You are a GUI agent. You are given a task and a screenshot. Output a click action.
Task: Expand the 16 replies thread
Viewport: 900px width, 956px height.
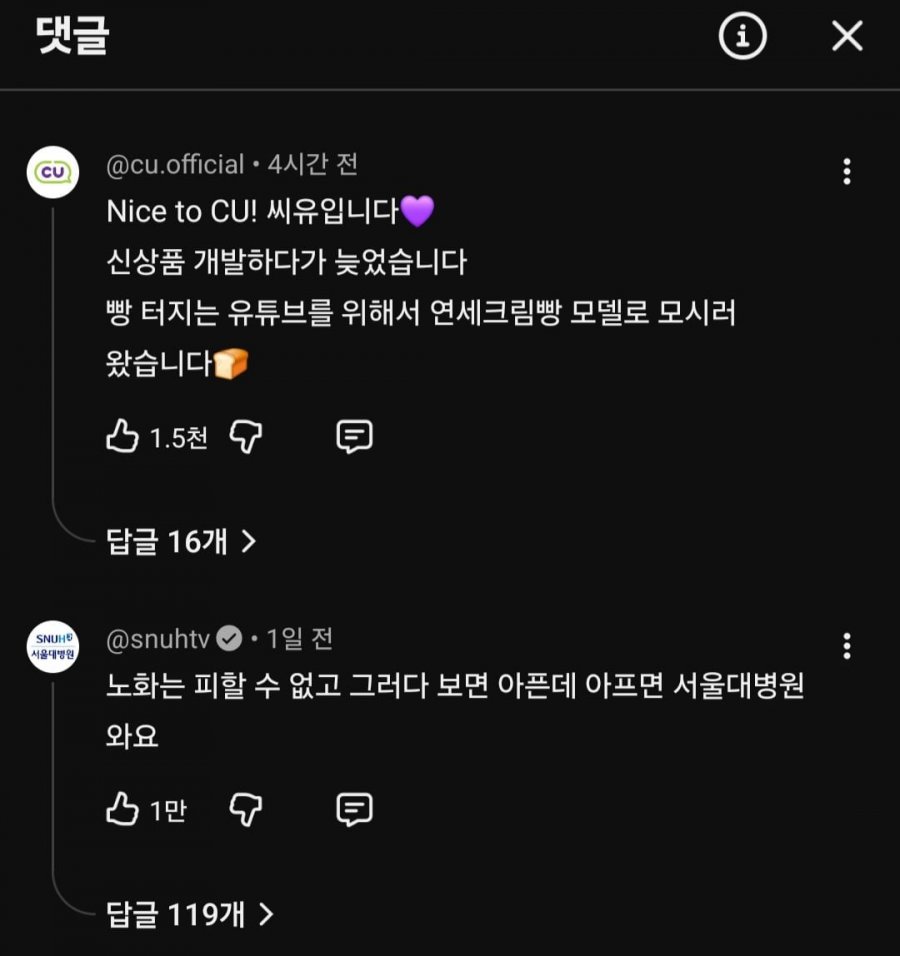coord(181,541)
